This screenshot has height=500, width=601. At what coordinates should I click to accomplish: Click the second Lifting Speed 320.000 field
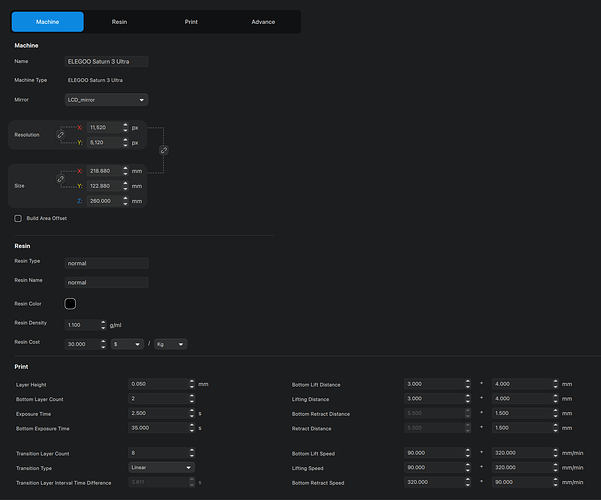click(522, 468)
